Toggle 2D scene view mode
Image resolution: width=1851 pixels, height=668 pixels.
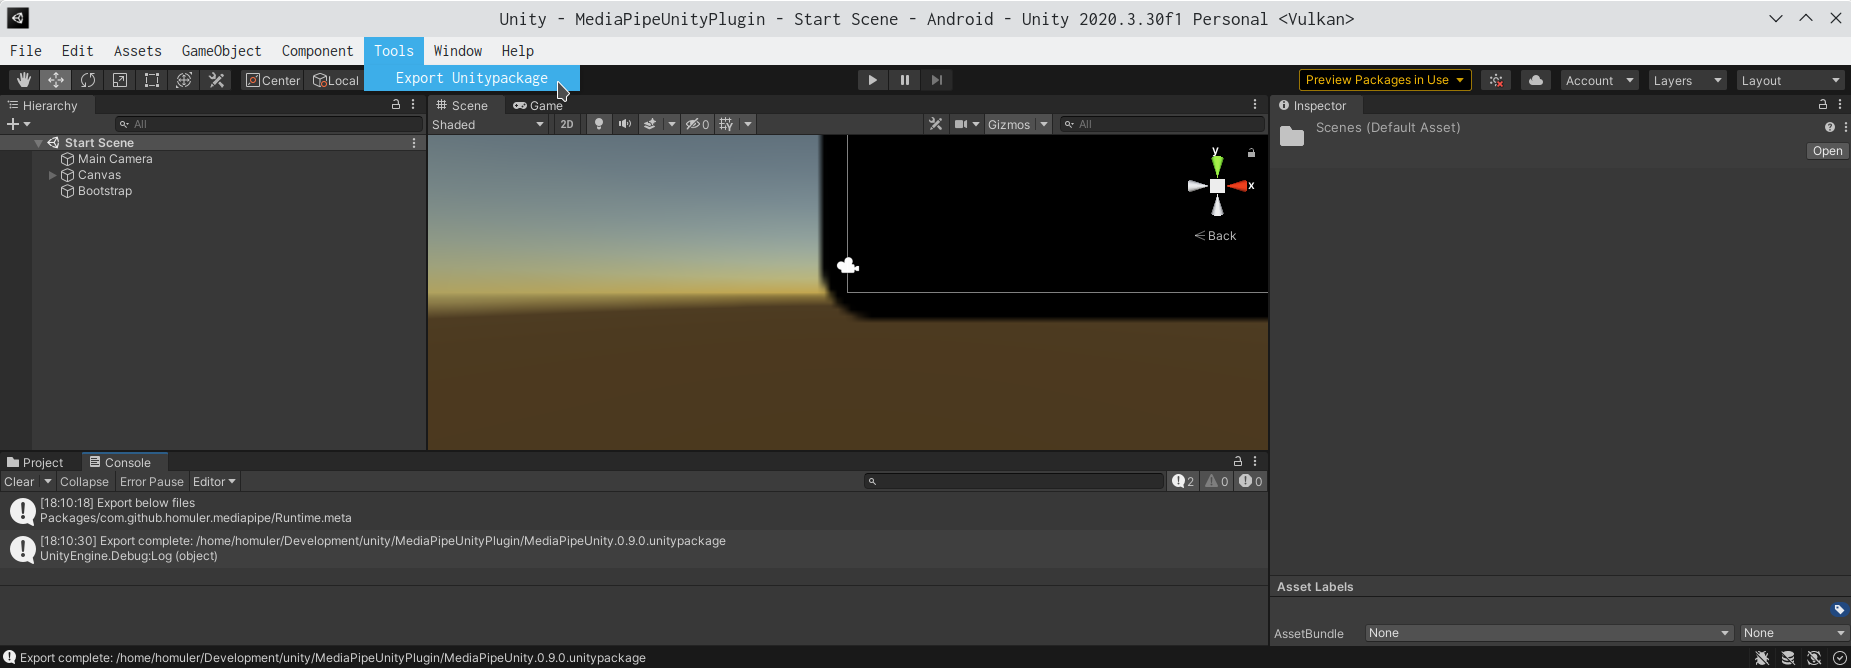point(567,124)
